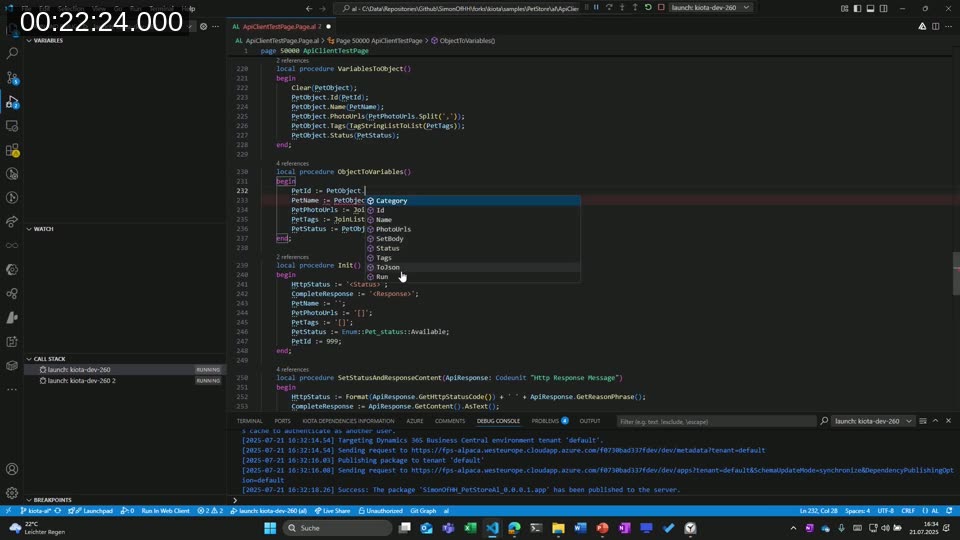
Task: Open the Remote Explorer view
Action: click(x=12, y=126)
